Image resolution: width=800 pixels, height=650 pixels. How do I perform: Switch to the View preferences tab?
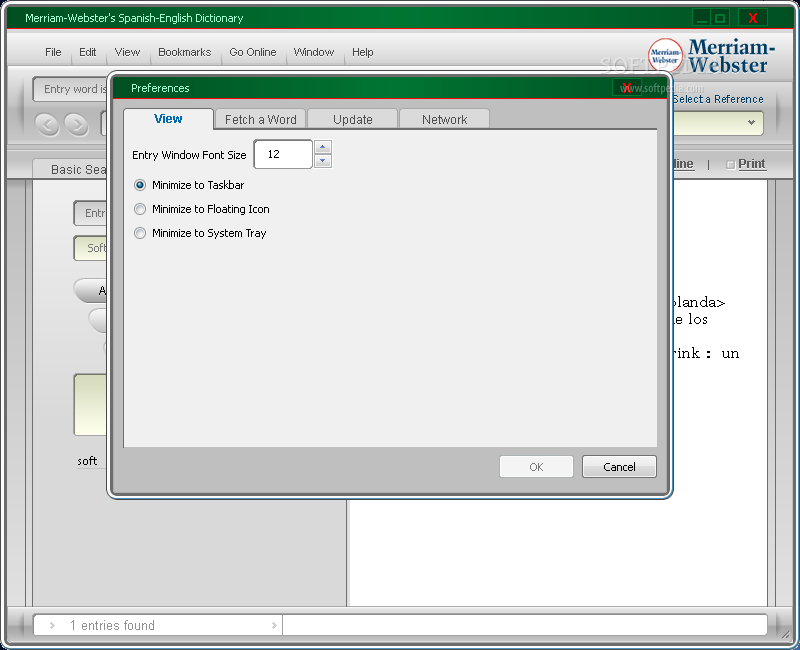168,119
